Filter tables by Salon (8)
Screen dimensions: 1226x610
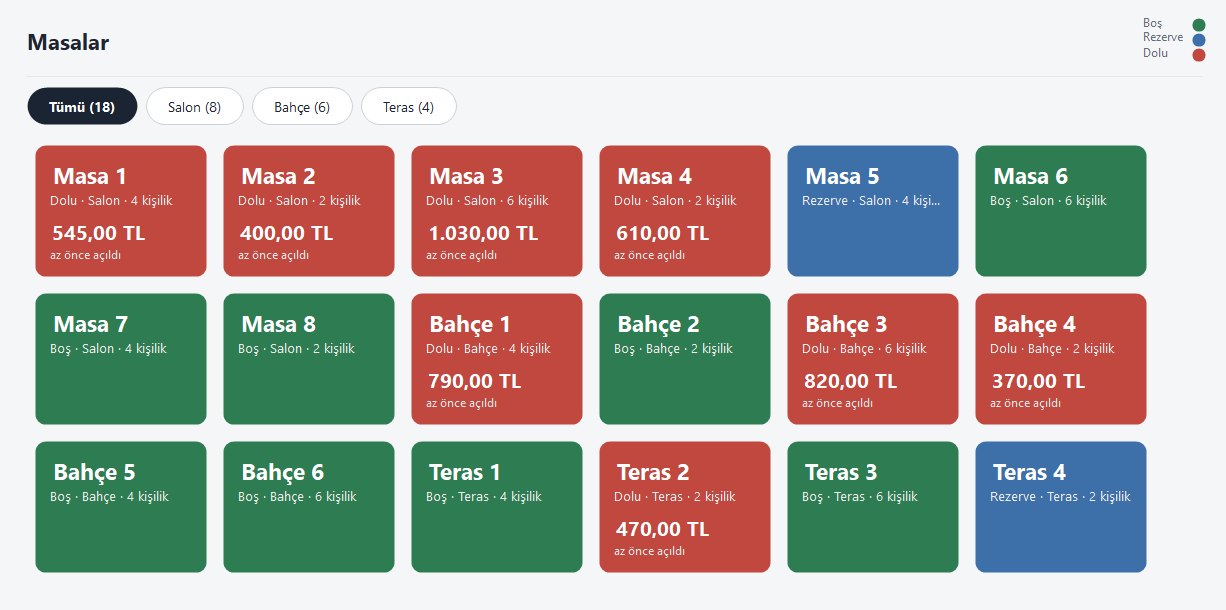click(195, 107)
